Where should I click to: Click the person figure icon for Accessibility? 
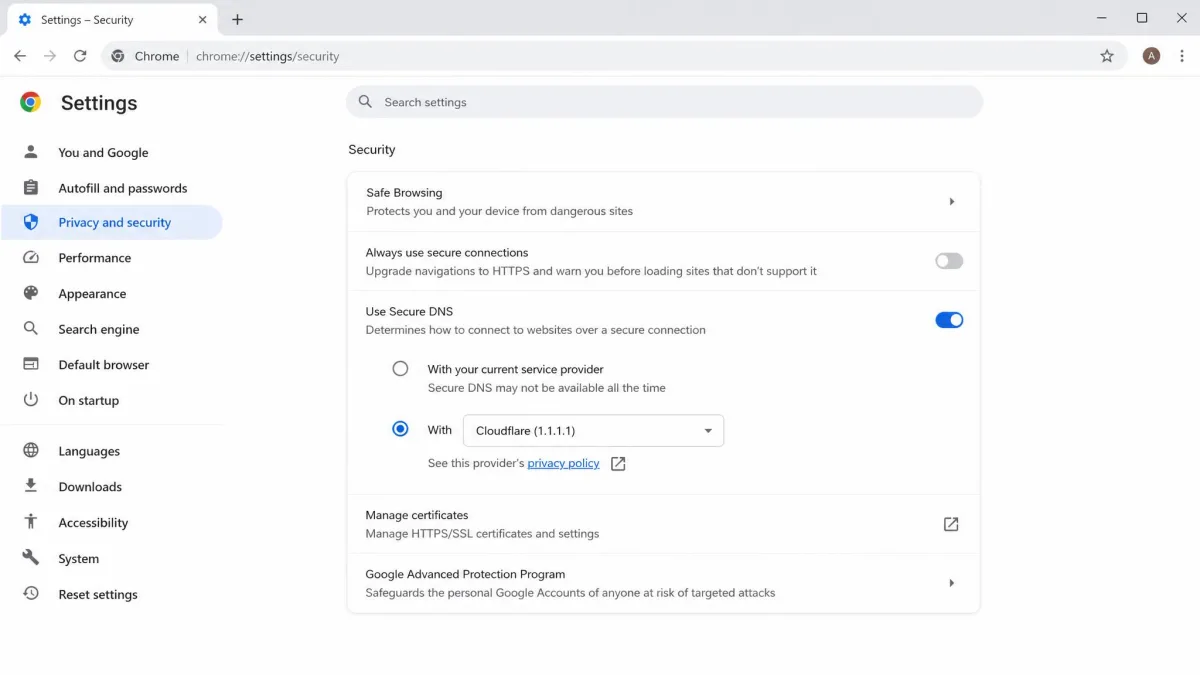(31, 522)
